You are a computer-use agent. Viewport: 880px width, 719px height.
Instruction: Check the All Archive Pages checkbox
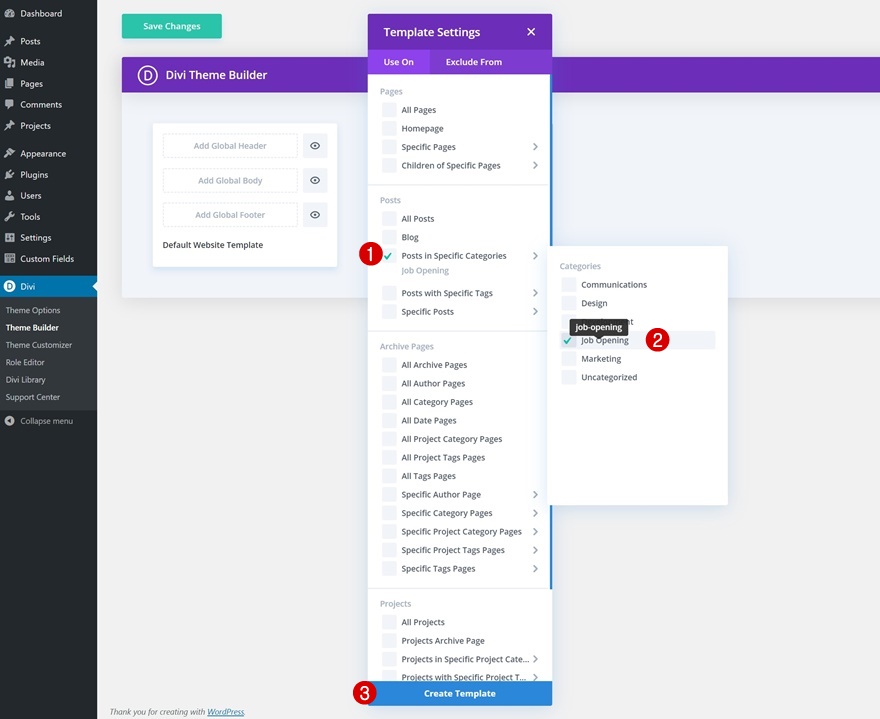click(389, 365)
